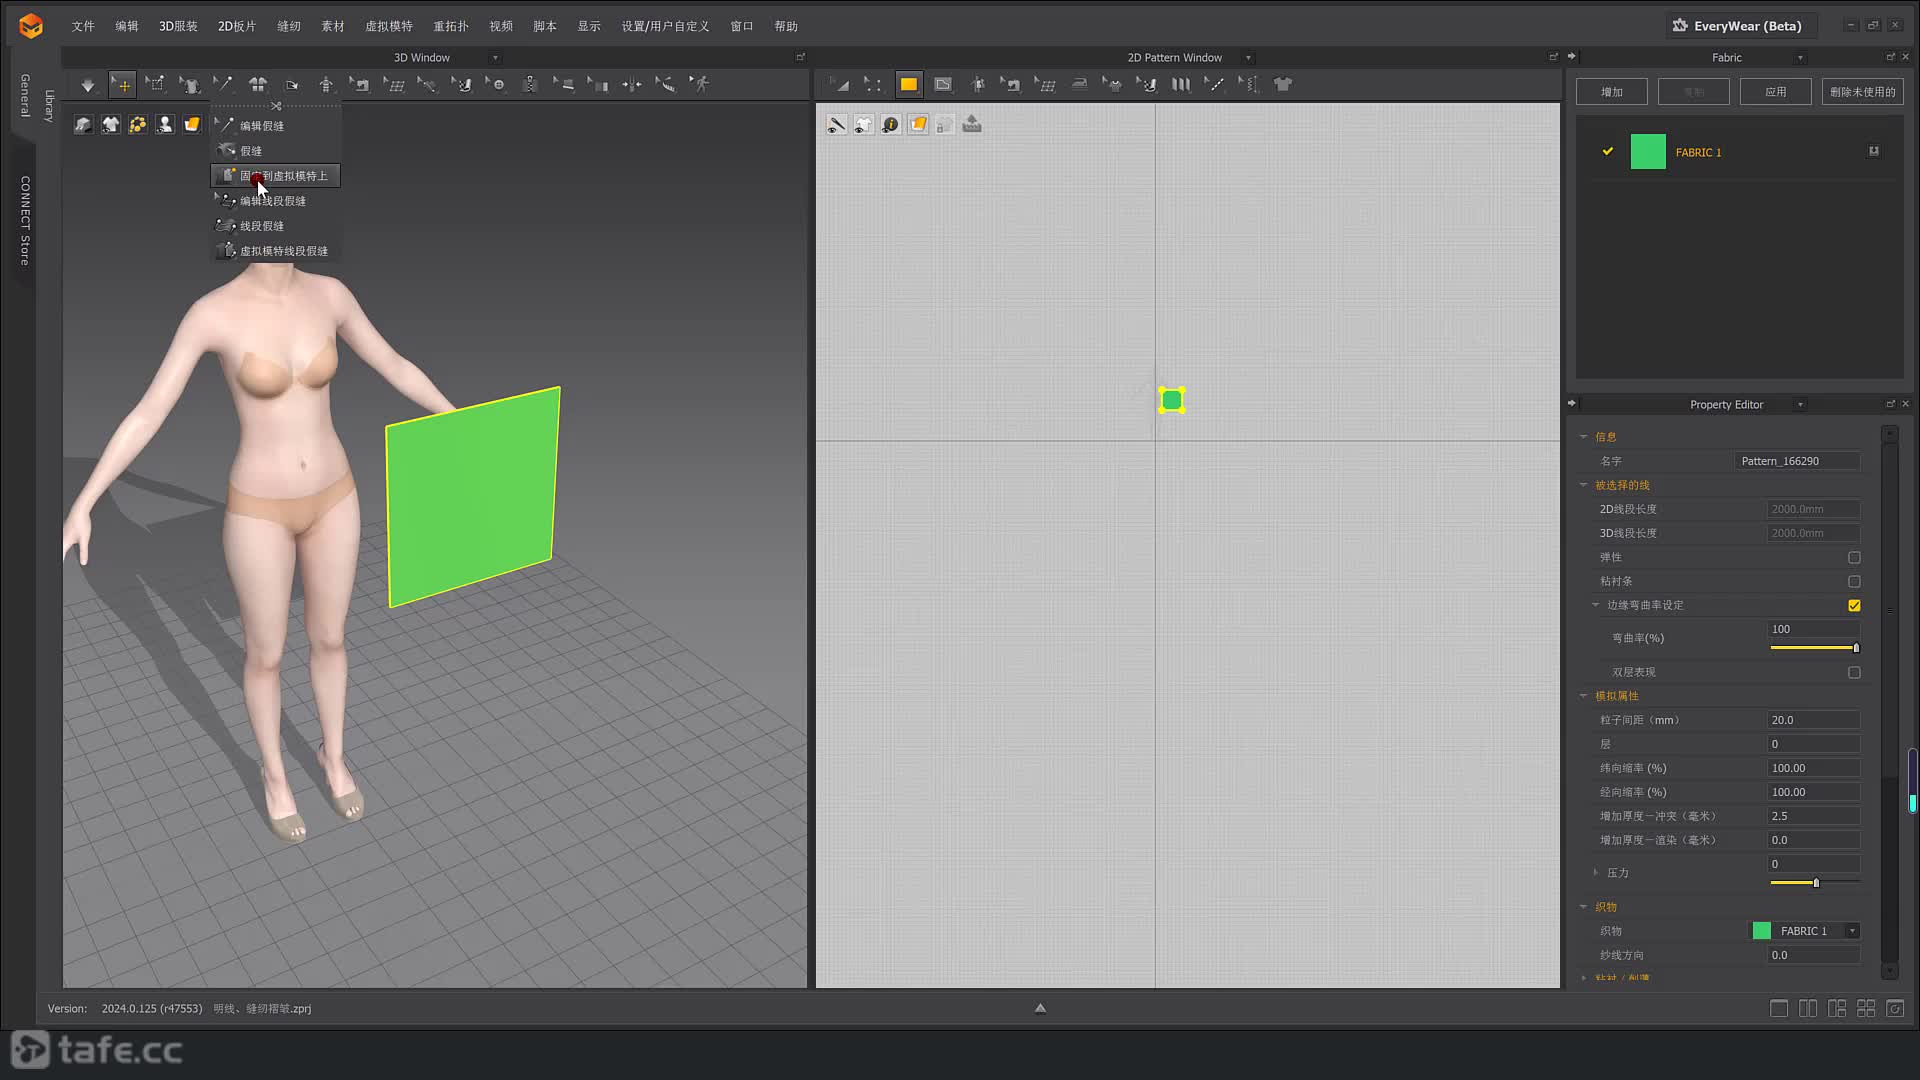This screenshot has width=1920, height=1080.
Task: Click the puckering zigzag tool in 2D toolbar
Action: (x=1249, y=85)
